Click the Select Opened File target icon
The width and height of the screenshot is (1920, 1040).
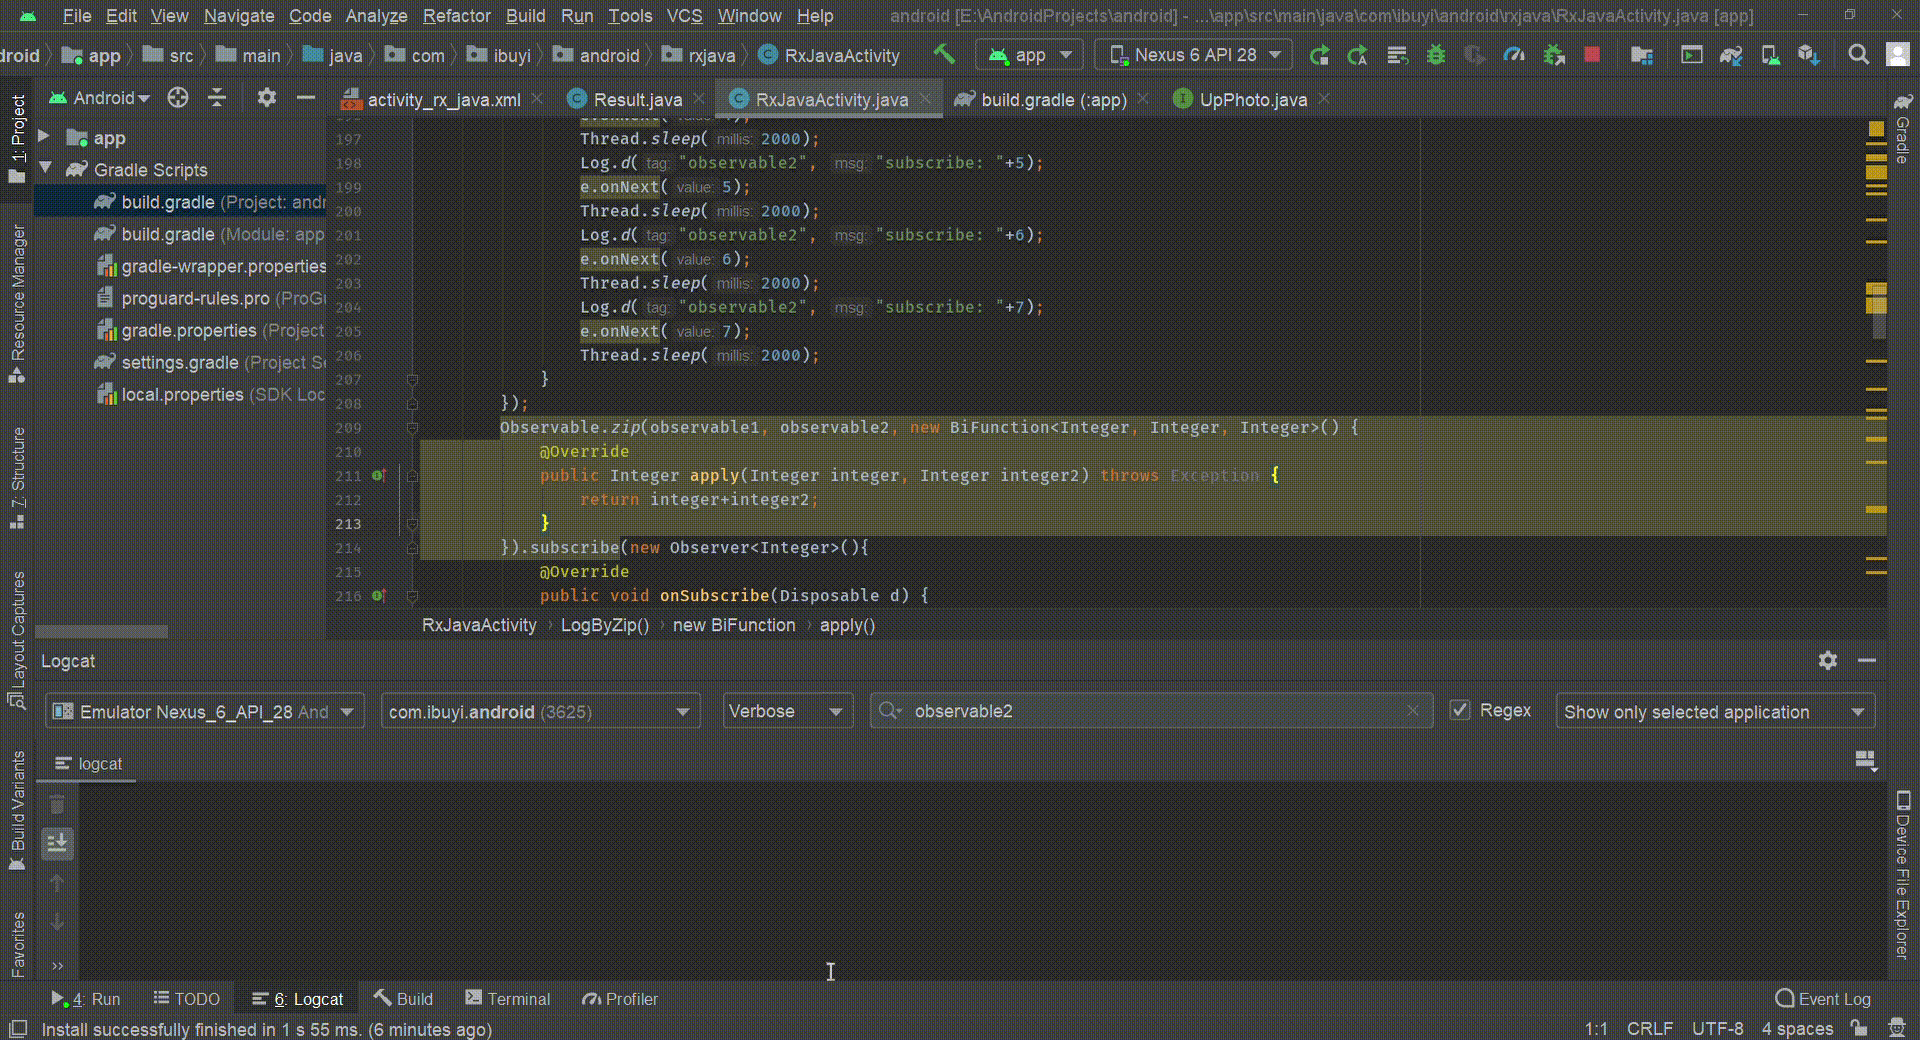click(178, 97)
